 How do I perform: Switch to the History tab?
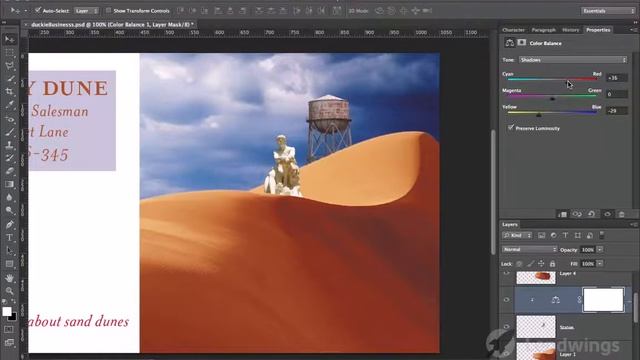tap(571, 30)
